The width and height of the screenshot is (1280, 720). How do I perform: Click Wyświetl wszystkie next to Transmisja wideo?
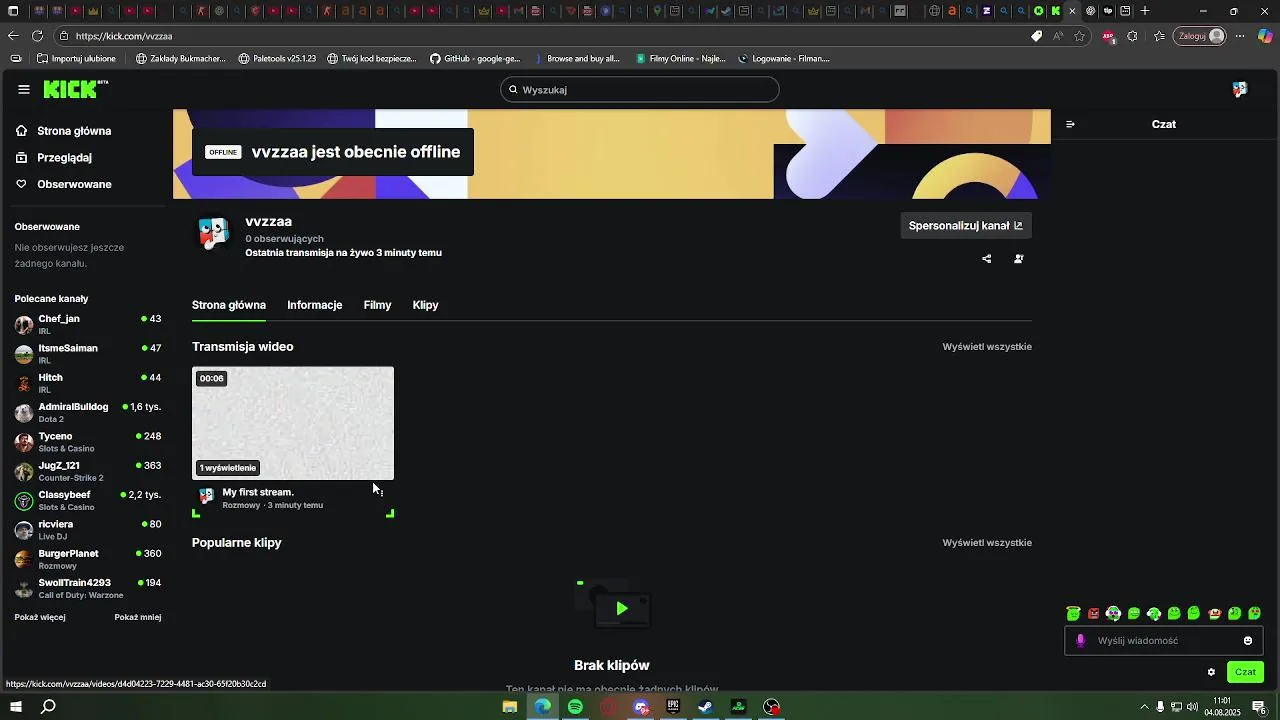tap(987, 347)
